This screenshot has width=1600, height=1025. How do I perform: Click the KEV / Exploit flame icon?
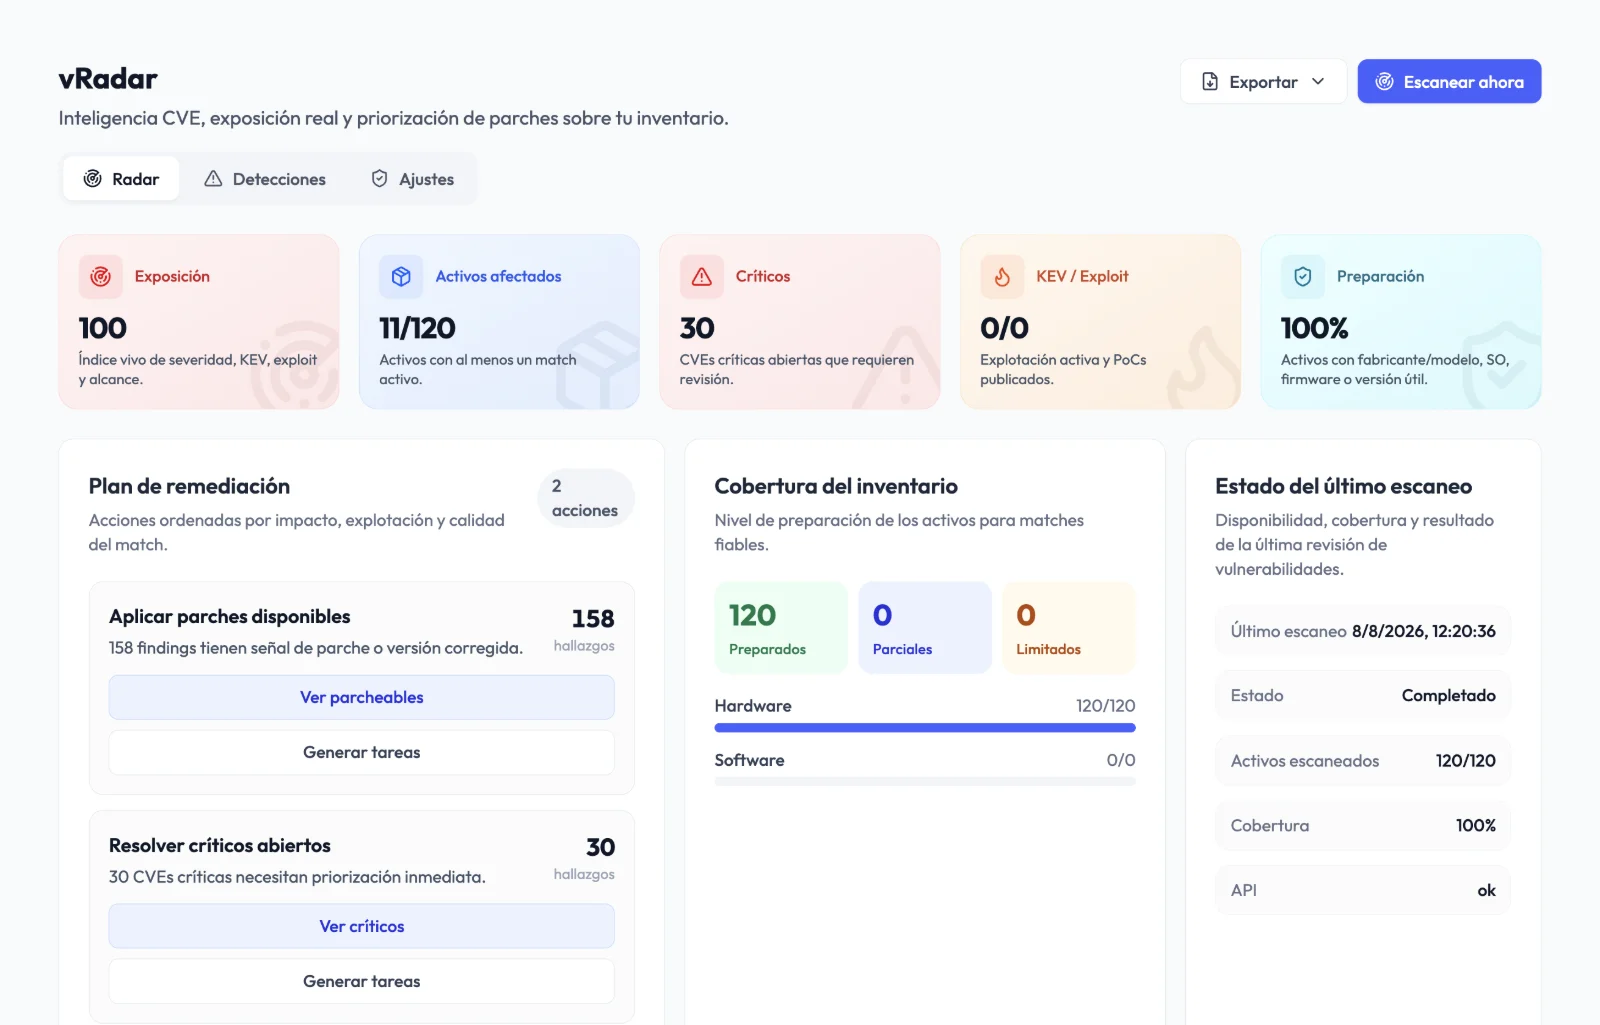pos(1002,277)
